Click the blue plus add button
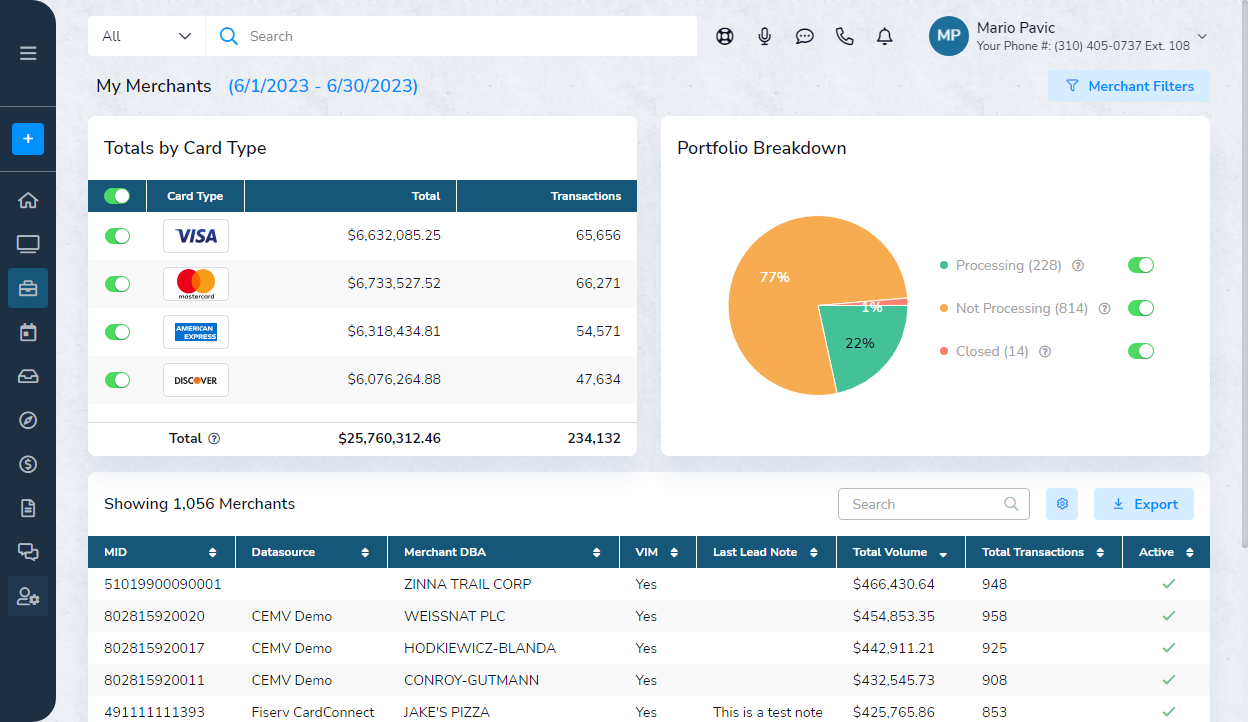 click(x=28, y=139)
